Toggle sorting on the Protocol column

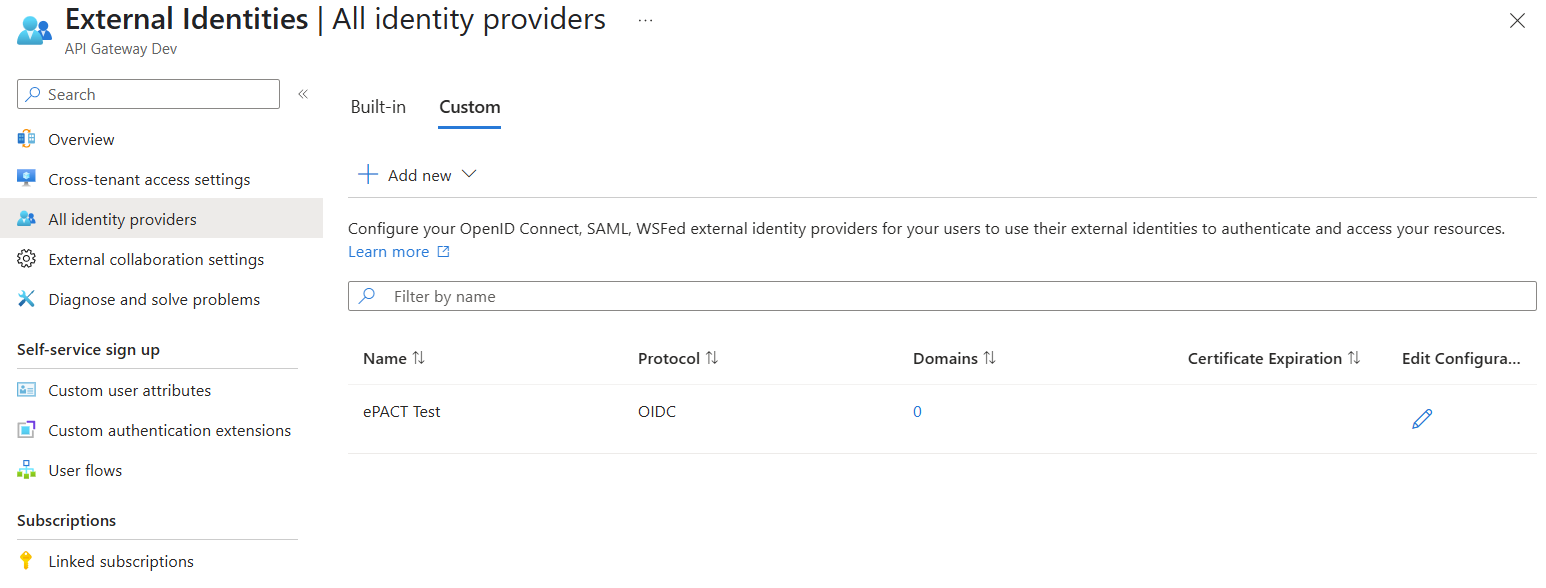(677, 357)
